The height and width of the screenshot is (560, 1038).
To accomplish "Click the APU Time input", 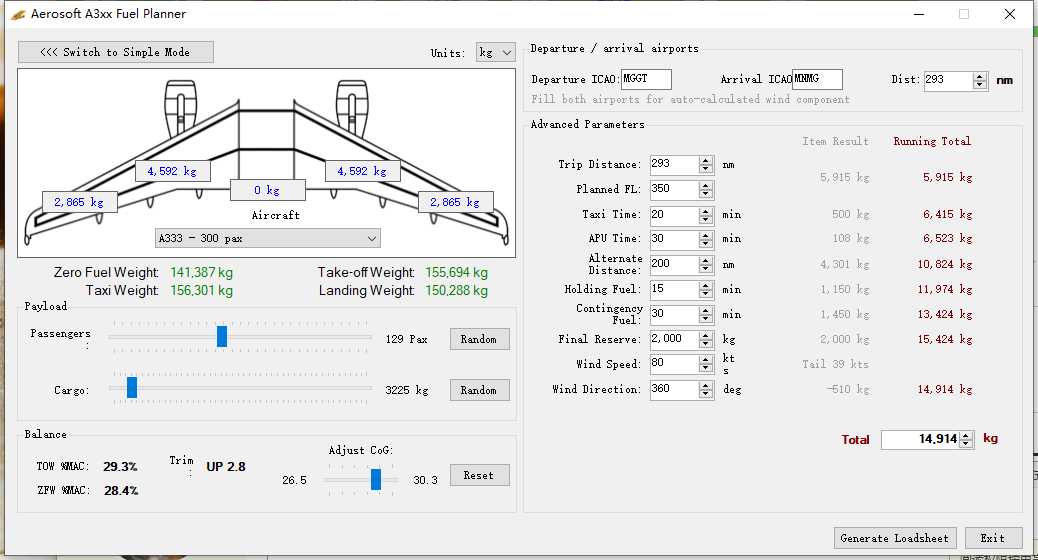I will [x=674, y=239].
